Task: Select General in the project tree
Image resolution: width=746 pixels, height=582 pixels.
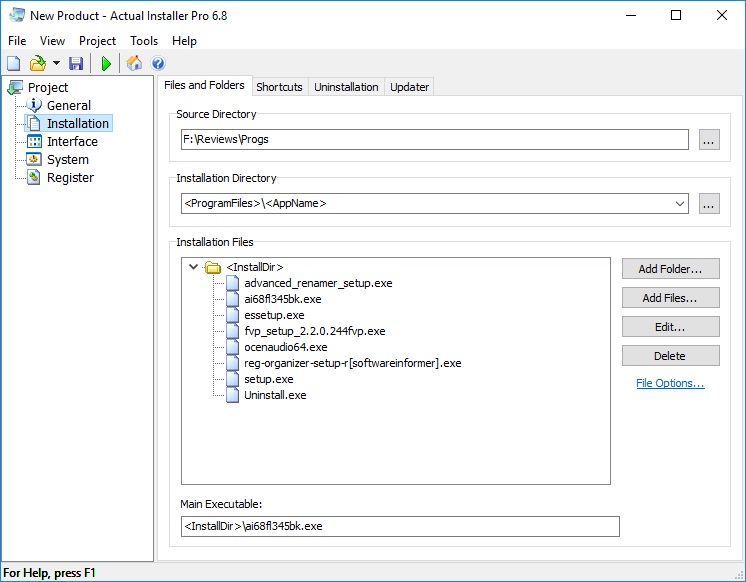Action: point(69,105)
